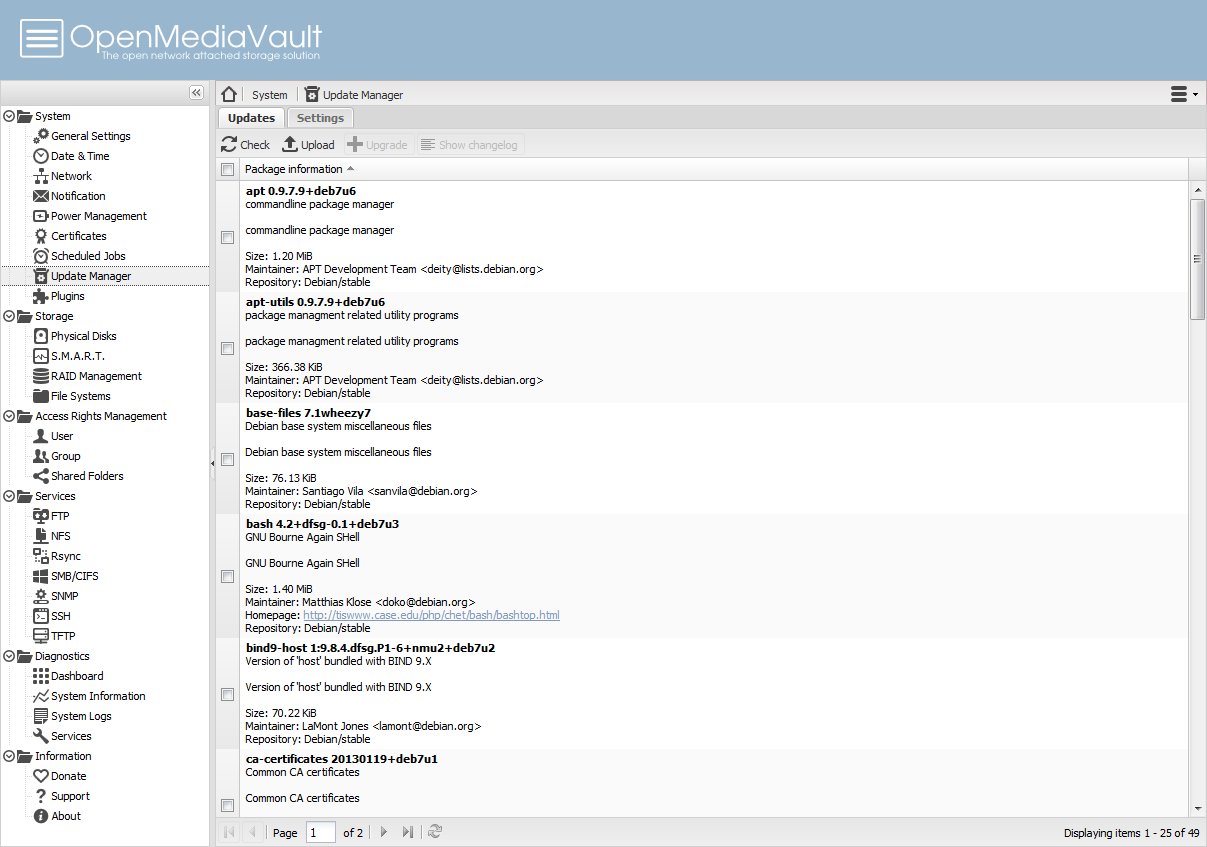
Task: Click the OpenMediaVault logo
Action: point(171,40)
